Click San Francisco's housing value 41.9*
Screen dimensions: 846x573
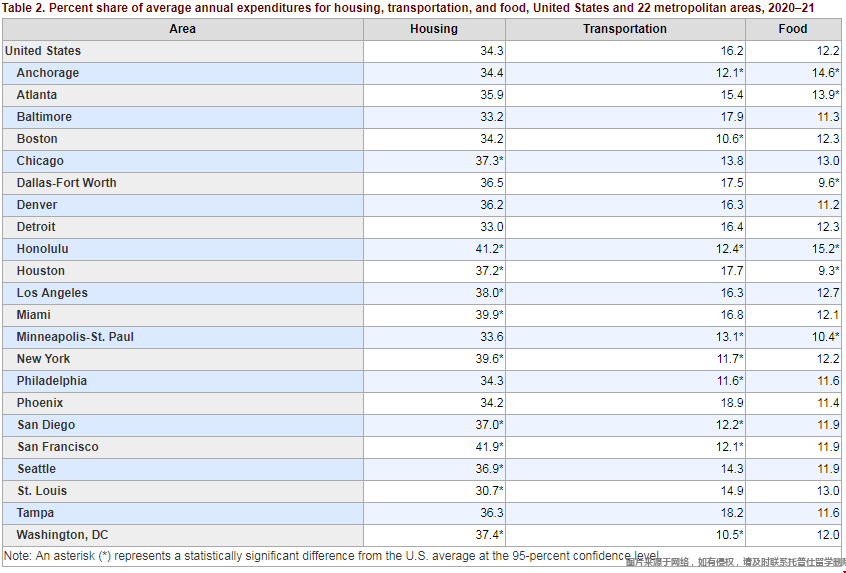click(x=487, y=447)
